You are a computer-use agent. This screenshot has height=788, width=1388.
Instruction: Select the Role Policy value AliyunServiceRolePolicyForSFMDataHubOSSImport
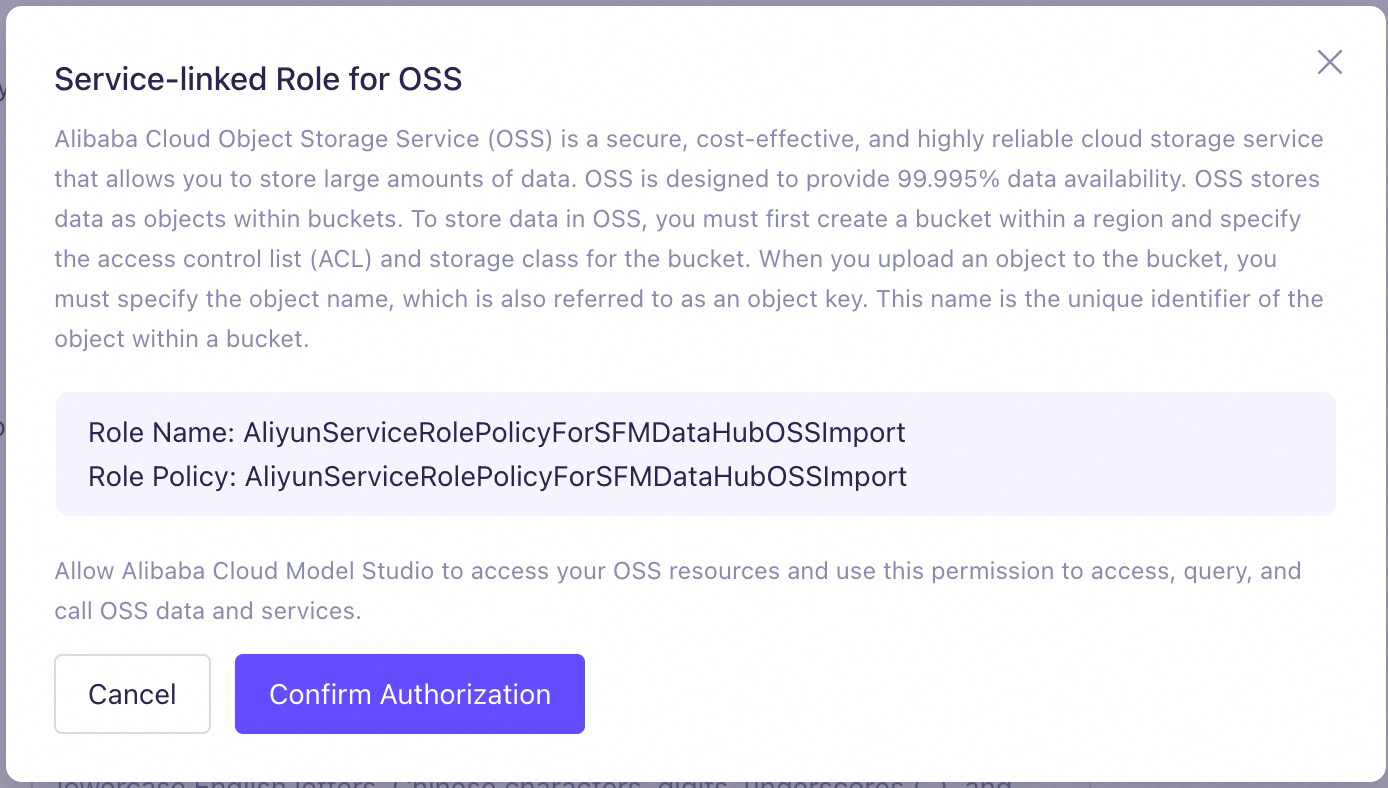(576, 476)
